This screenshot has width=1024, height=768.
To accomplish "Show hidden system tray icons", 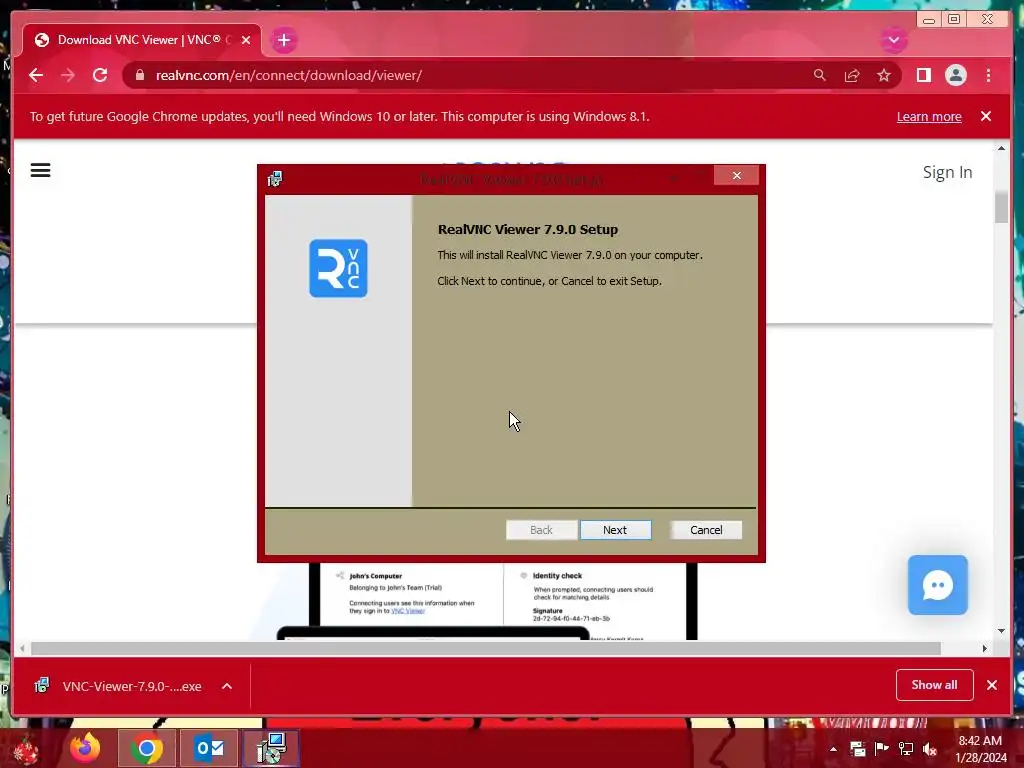I will click(833, 749).
